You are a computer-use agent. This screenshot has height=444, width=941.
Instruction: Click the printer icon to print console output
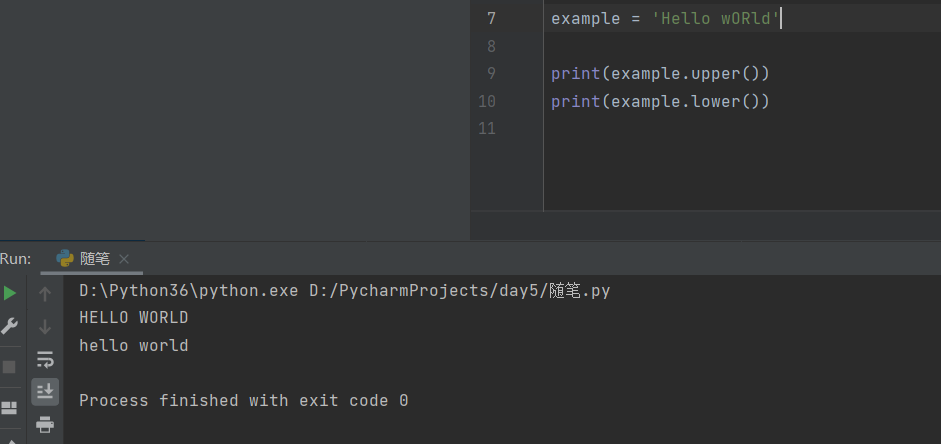click(x=44, y=424)
